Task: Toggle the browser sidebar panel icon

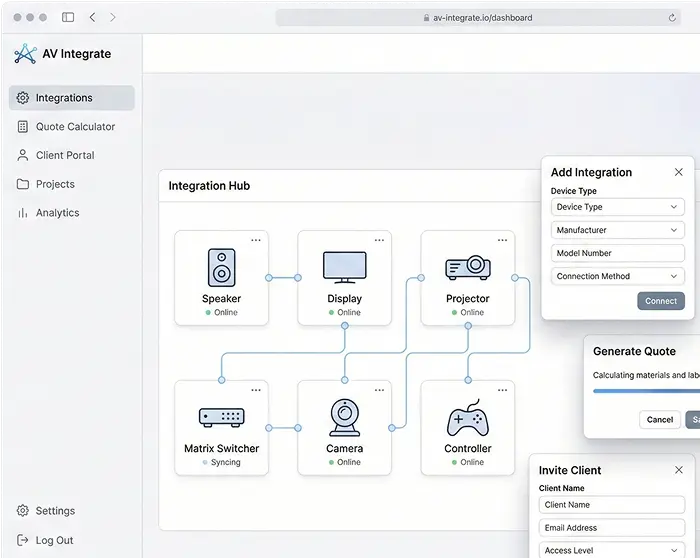Action: click(68, 17)
